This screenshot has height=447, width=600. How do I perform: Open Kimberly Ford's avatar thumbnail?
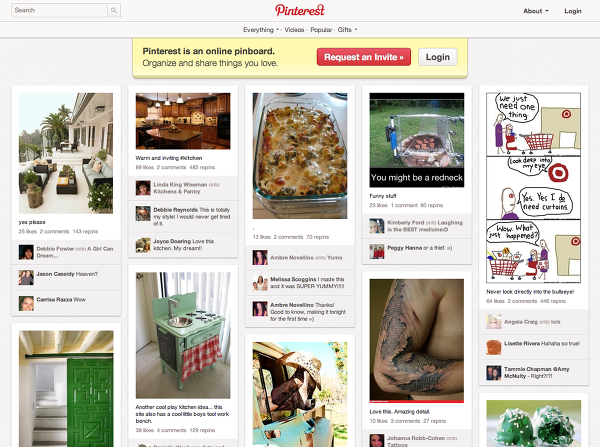pyautogui.click(x=377, y=226)
